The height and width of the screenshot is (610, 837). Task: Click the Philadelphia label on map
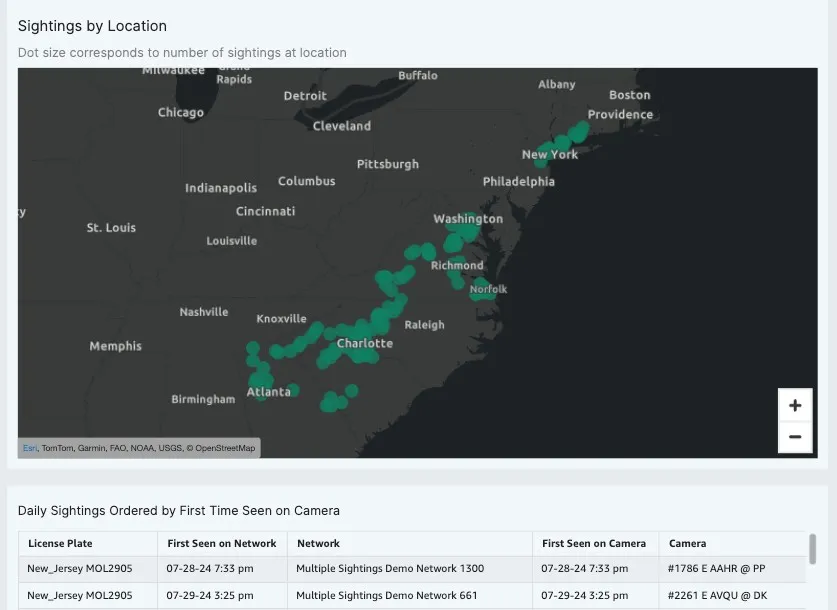519,181
